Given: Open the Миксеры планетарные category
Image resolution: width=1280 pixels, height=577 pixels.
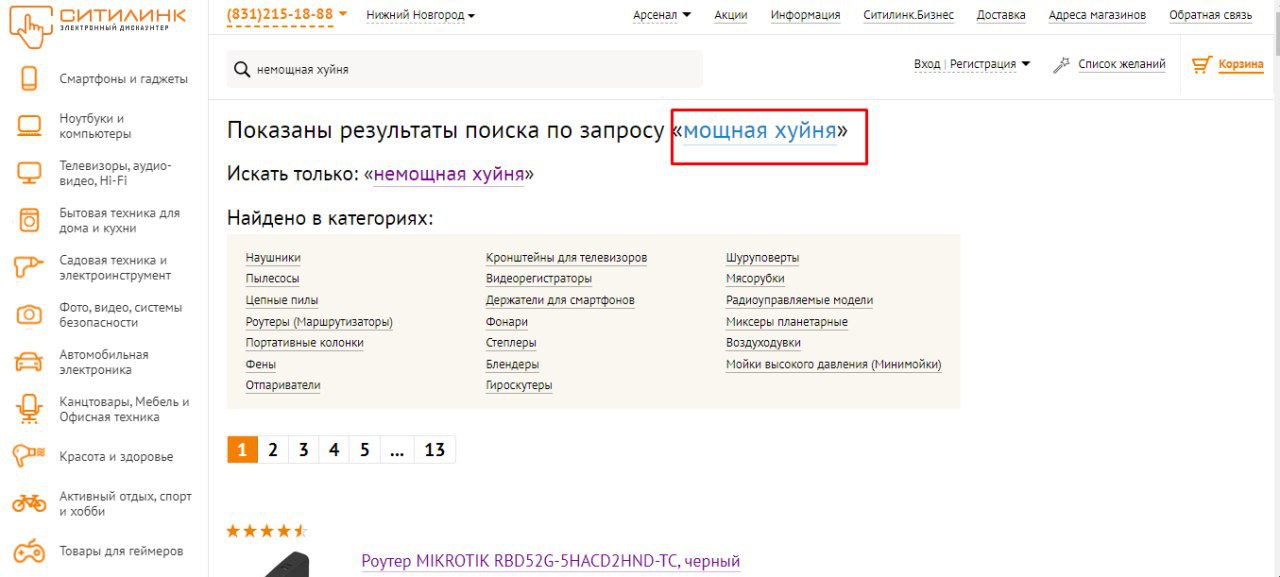Looking at the screenshot, I should point(787,322).
